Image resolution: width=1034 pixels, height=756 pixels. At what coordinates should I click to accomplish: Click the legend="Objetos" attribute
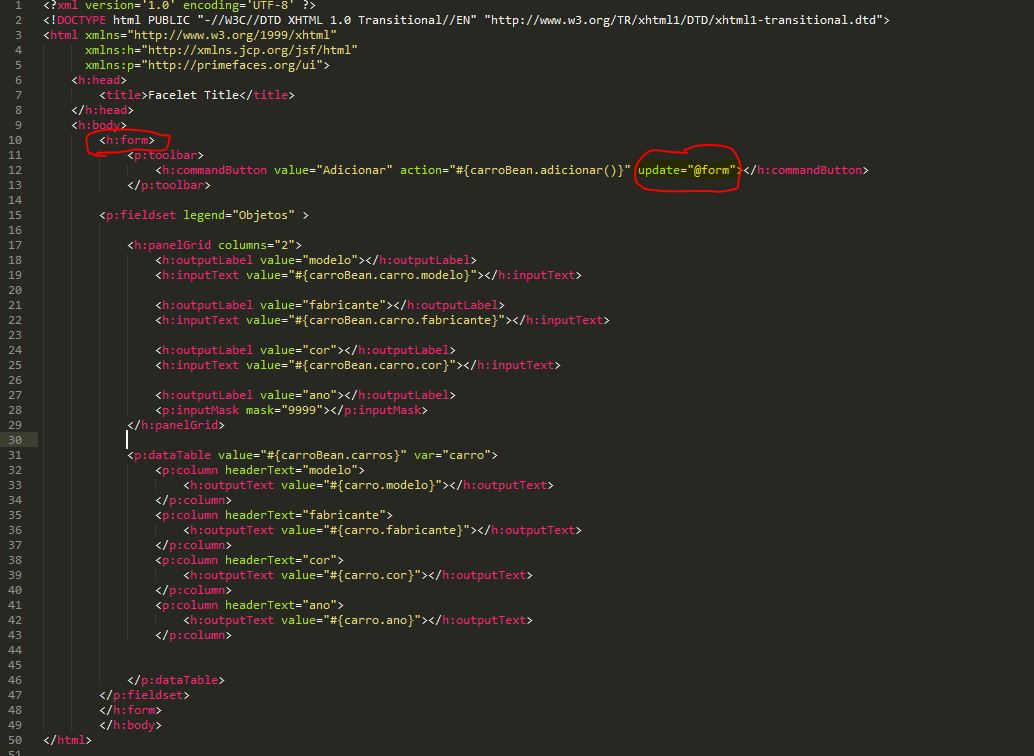pos(239,215)
